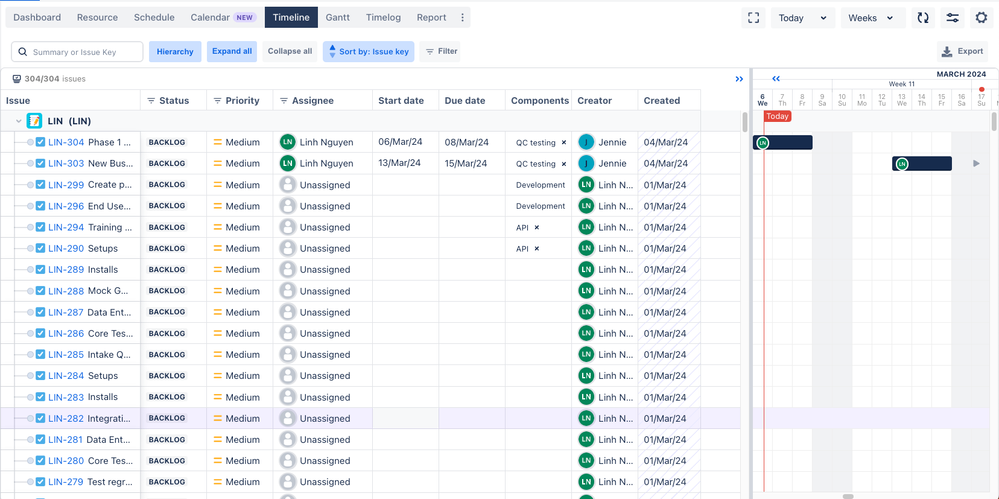Open the Timelog tab
Screen dimensions: 999x499
[384, 18]
